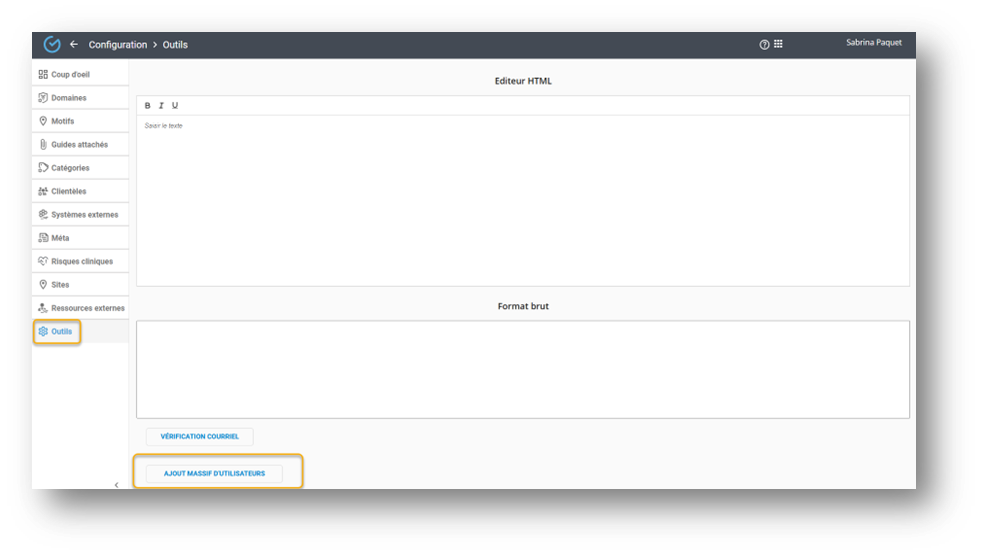981x554 pixels.
Task: Focus the Format brut text box
Action: (522, 369)
